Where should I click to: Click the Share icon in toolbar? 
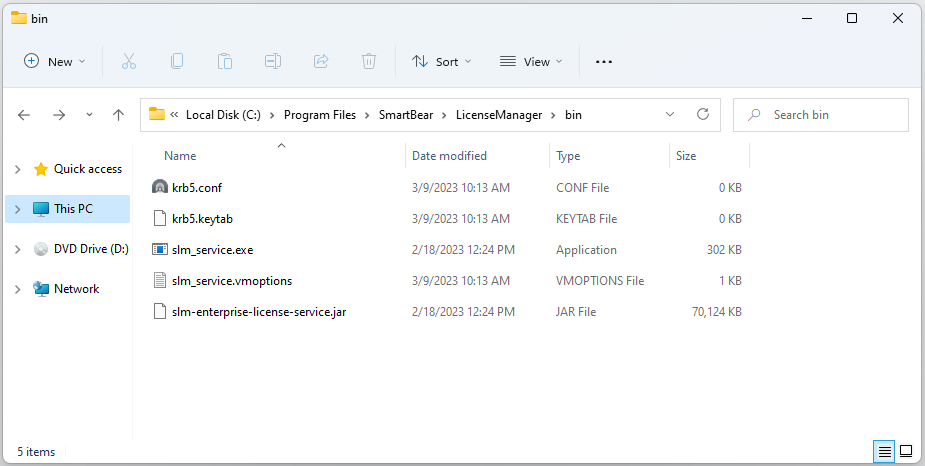click(321, 61)
